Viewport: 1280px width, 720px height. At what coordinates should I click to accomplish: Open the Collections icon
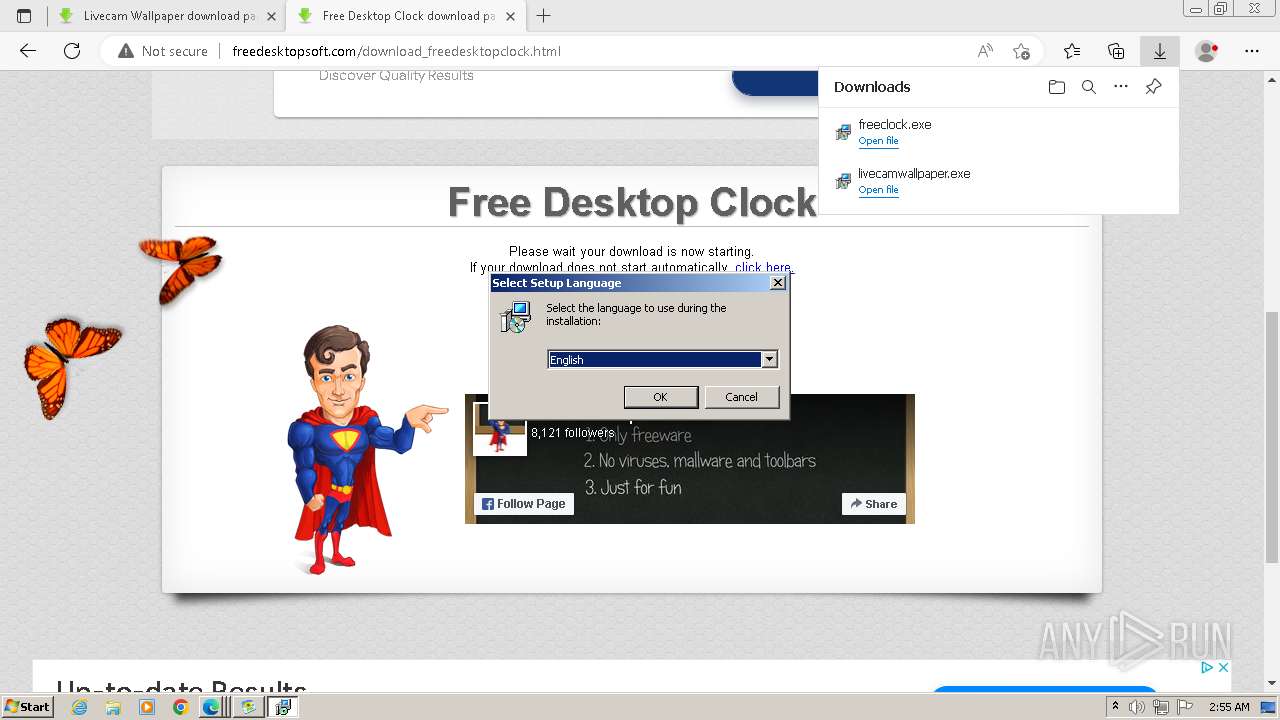pyautogui.click(x=1116, y=51)
